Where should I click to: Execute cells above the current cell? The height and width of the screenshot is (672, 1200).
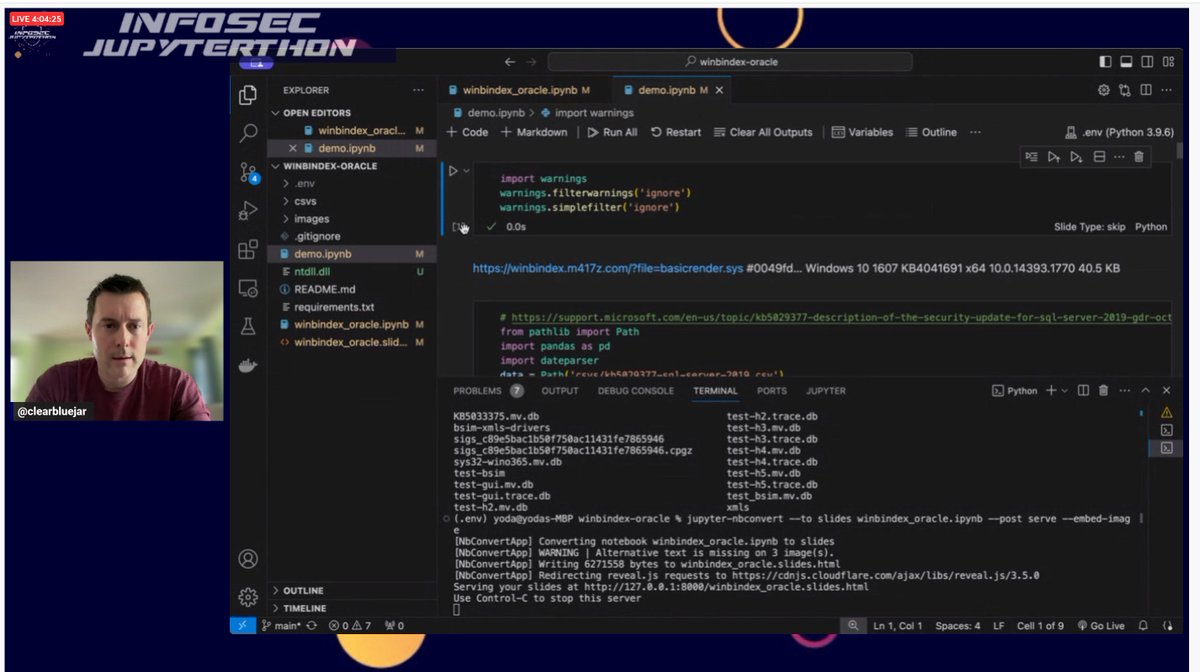1054,157
